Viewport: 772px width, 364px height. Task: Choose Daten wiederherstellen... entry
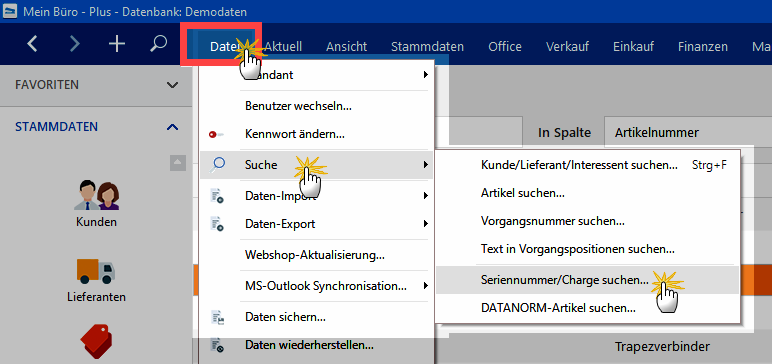[x=317, y=345]
